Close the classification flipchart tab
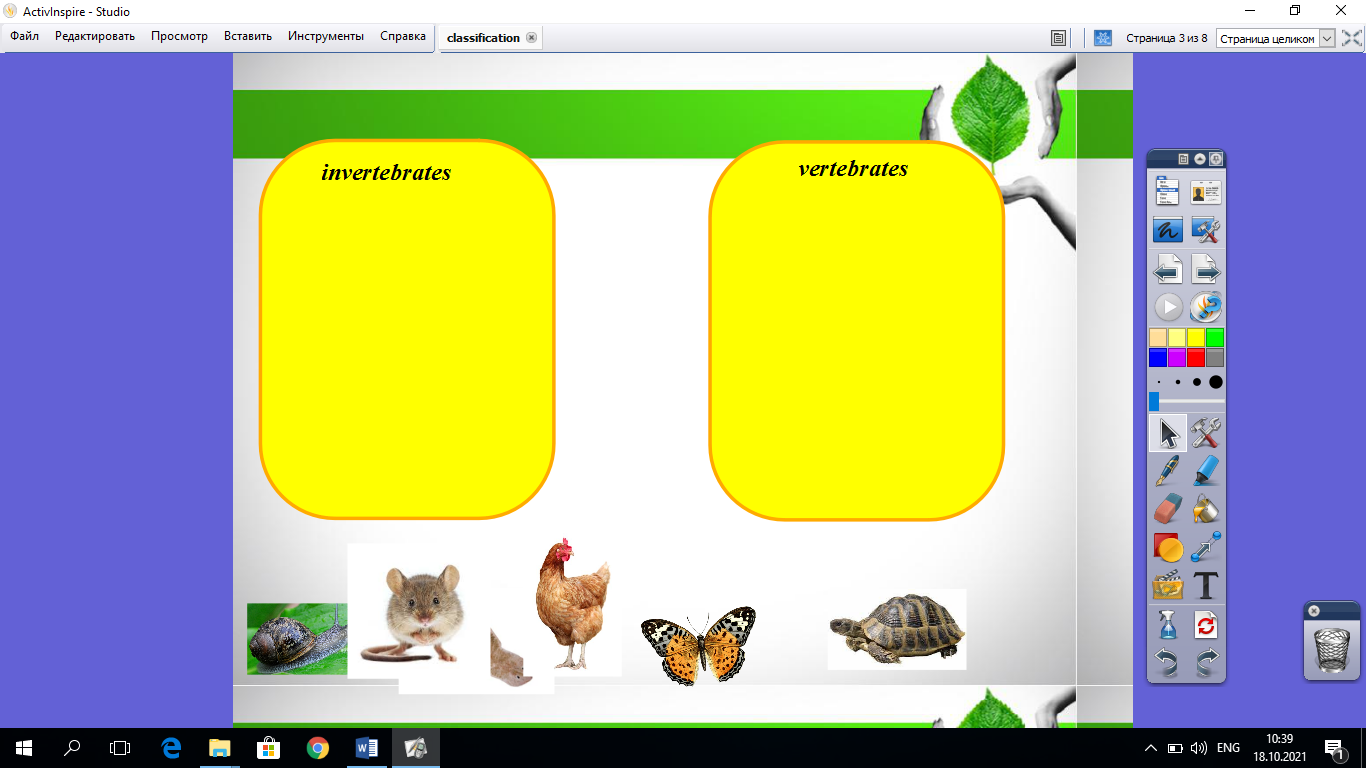Viewport: 1366px width, 768px height. [531, 38]
